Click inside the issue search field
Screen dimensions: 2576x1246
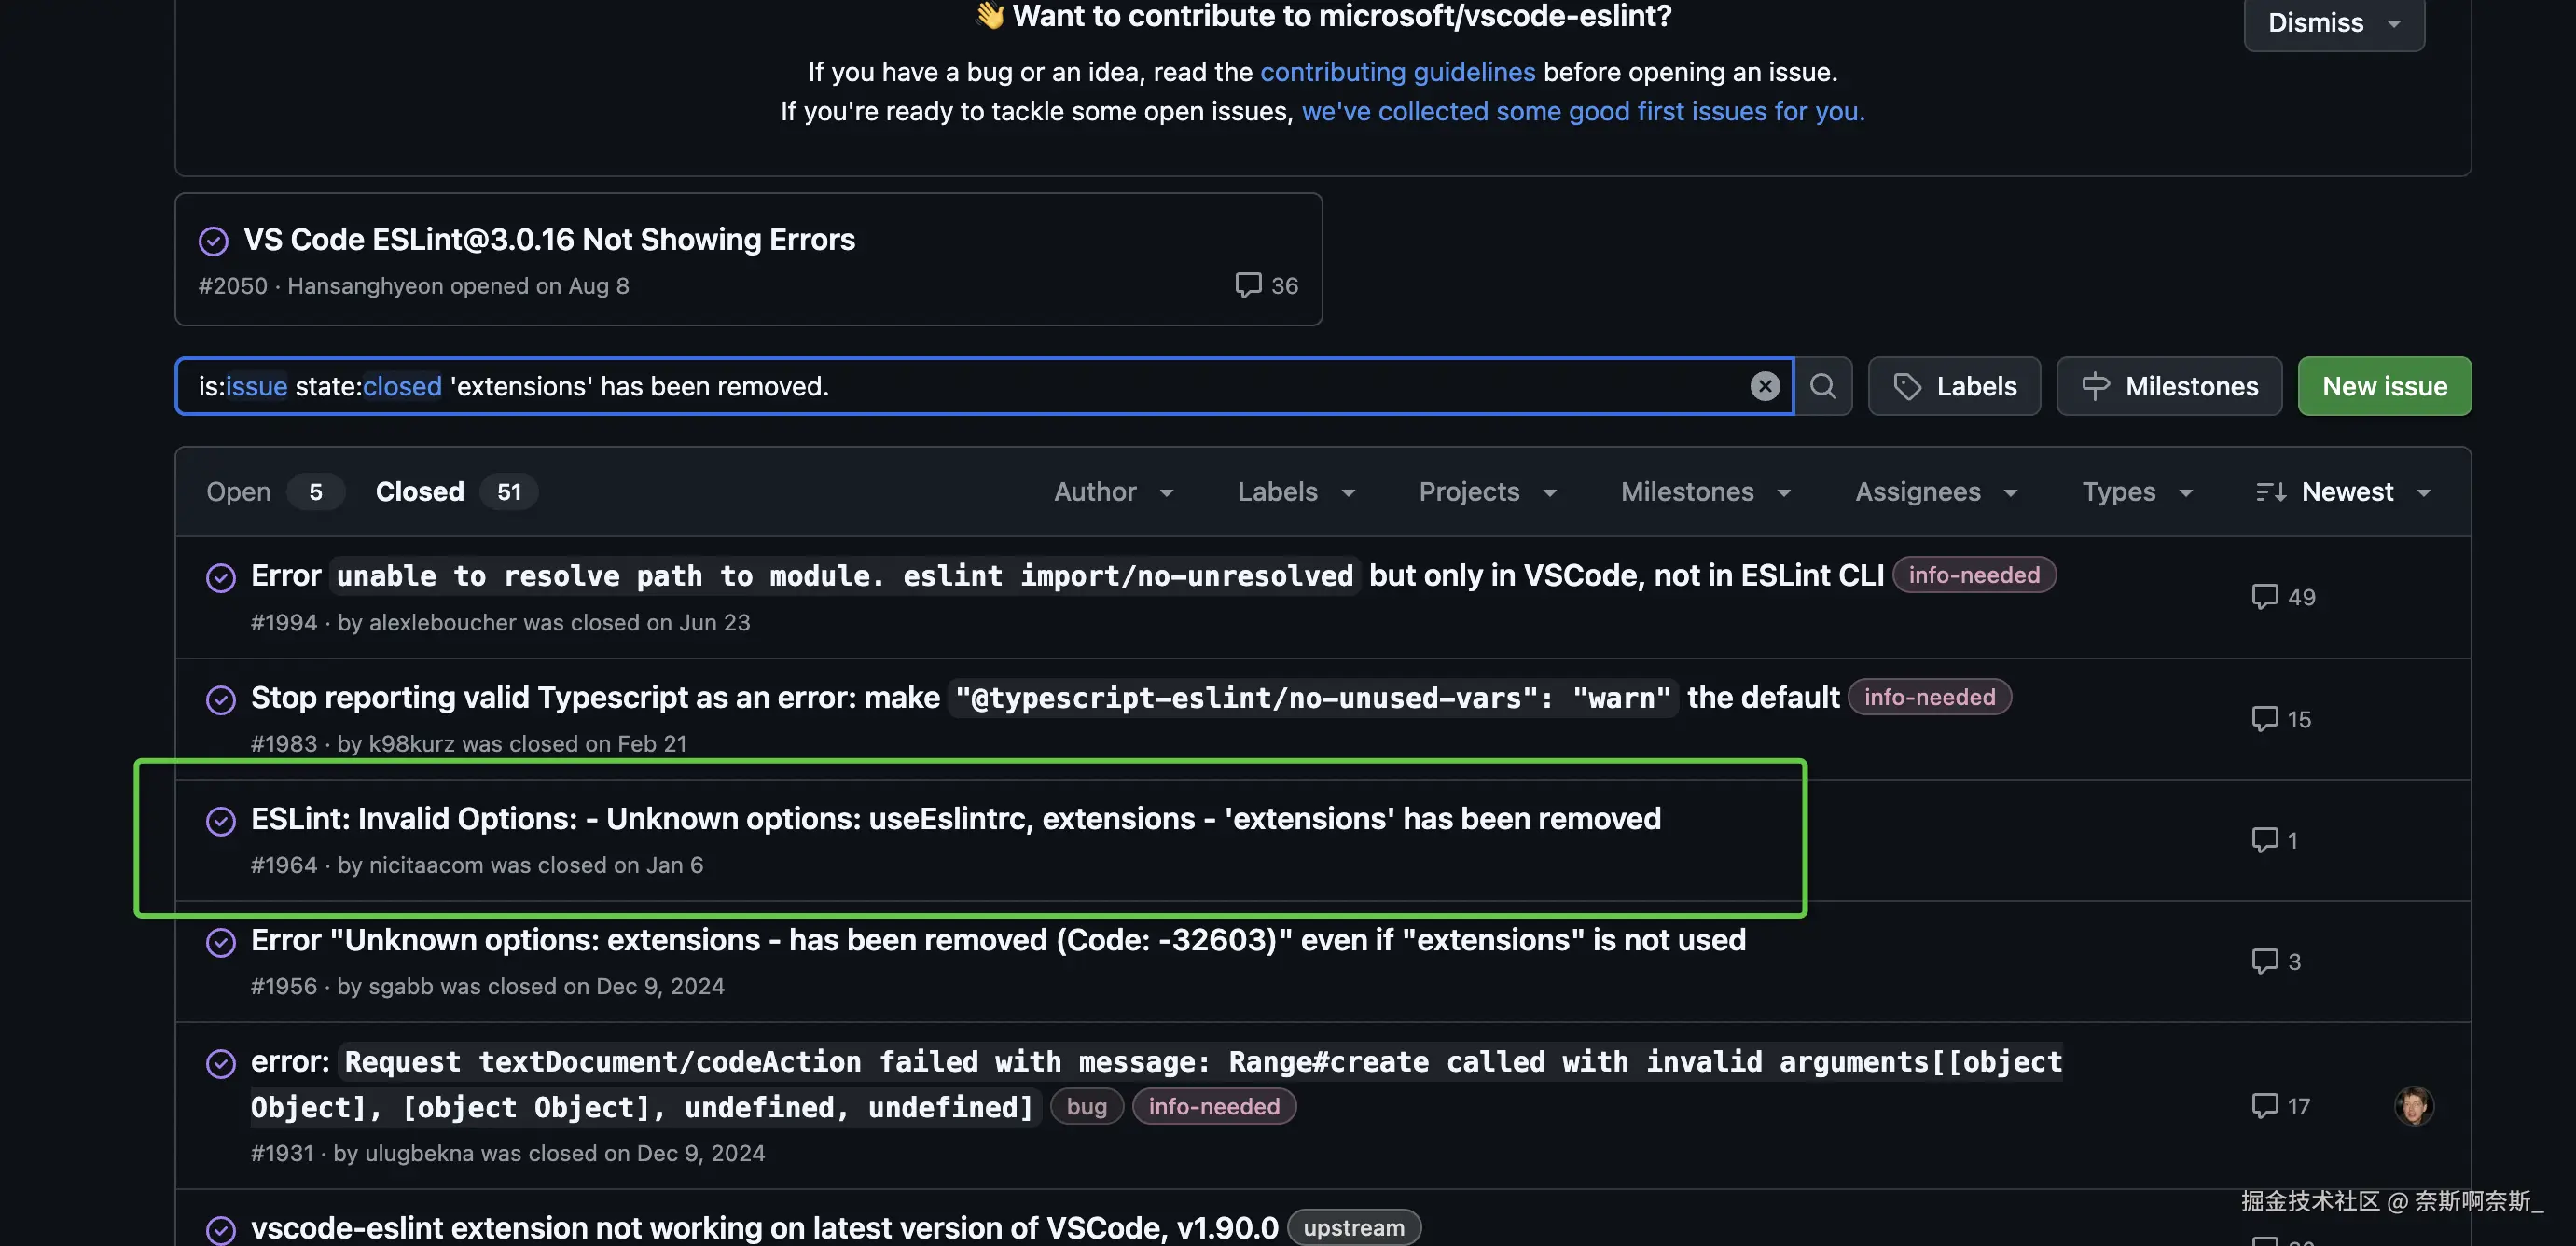pos(1100,386)
